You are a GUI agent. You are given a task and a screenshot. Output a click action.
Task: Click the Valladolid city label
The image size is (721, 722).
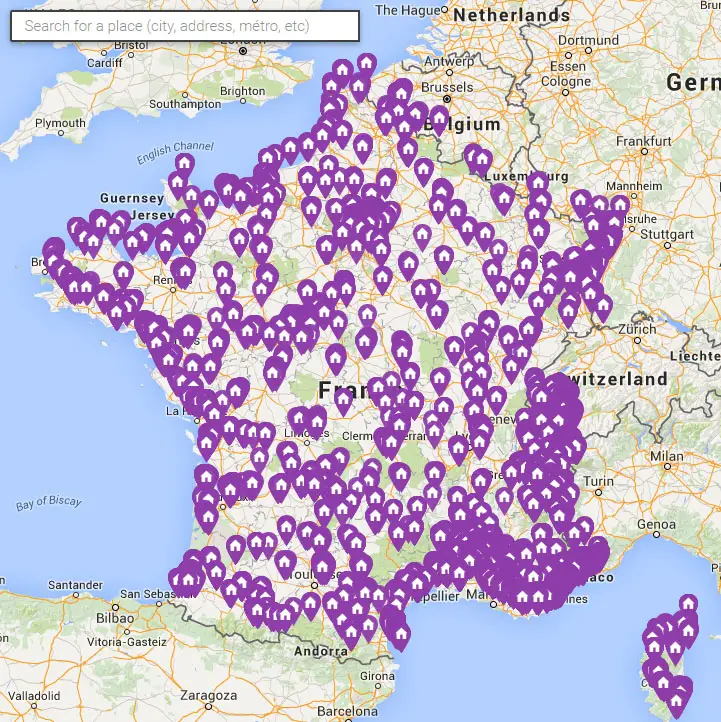pyautogui.click(x=34, y=695)
